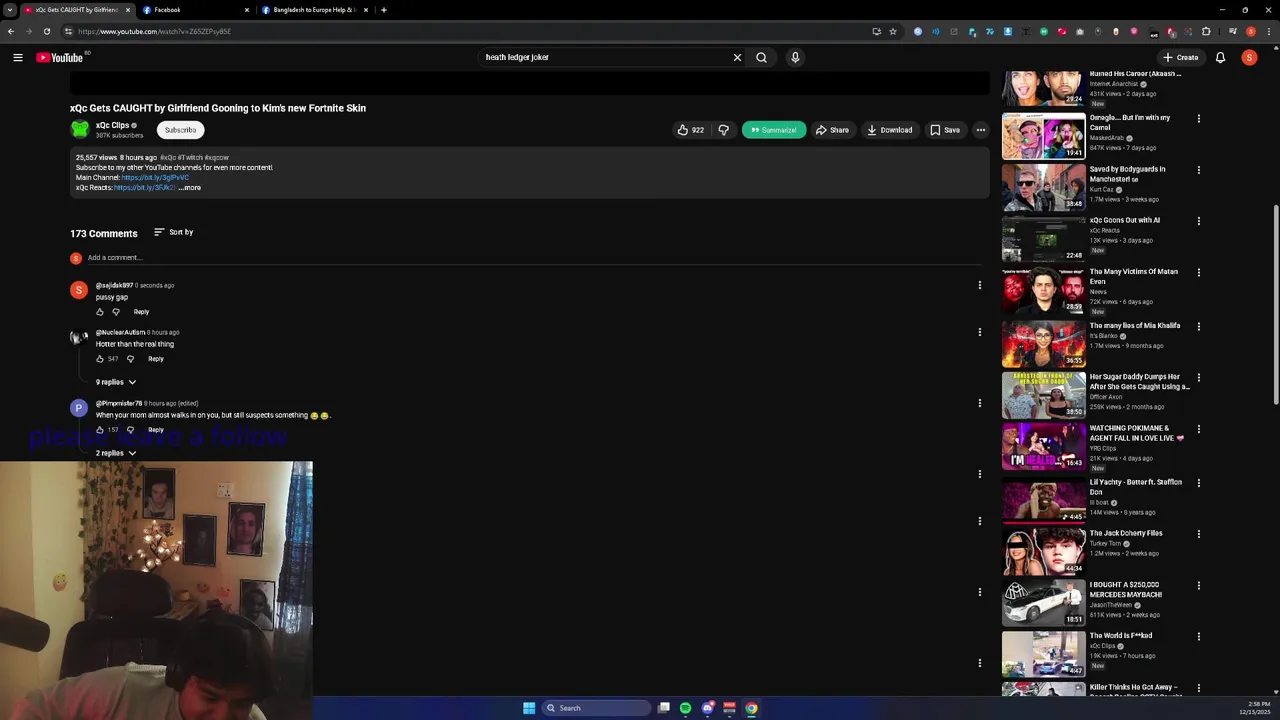The height and width of the screenshot is (720, 1280).
Task: Click the Windows taskbar Search box
Action: [596, 708]
